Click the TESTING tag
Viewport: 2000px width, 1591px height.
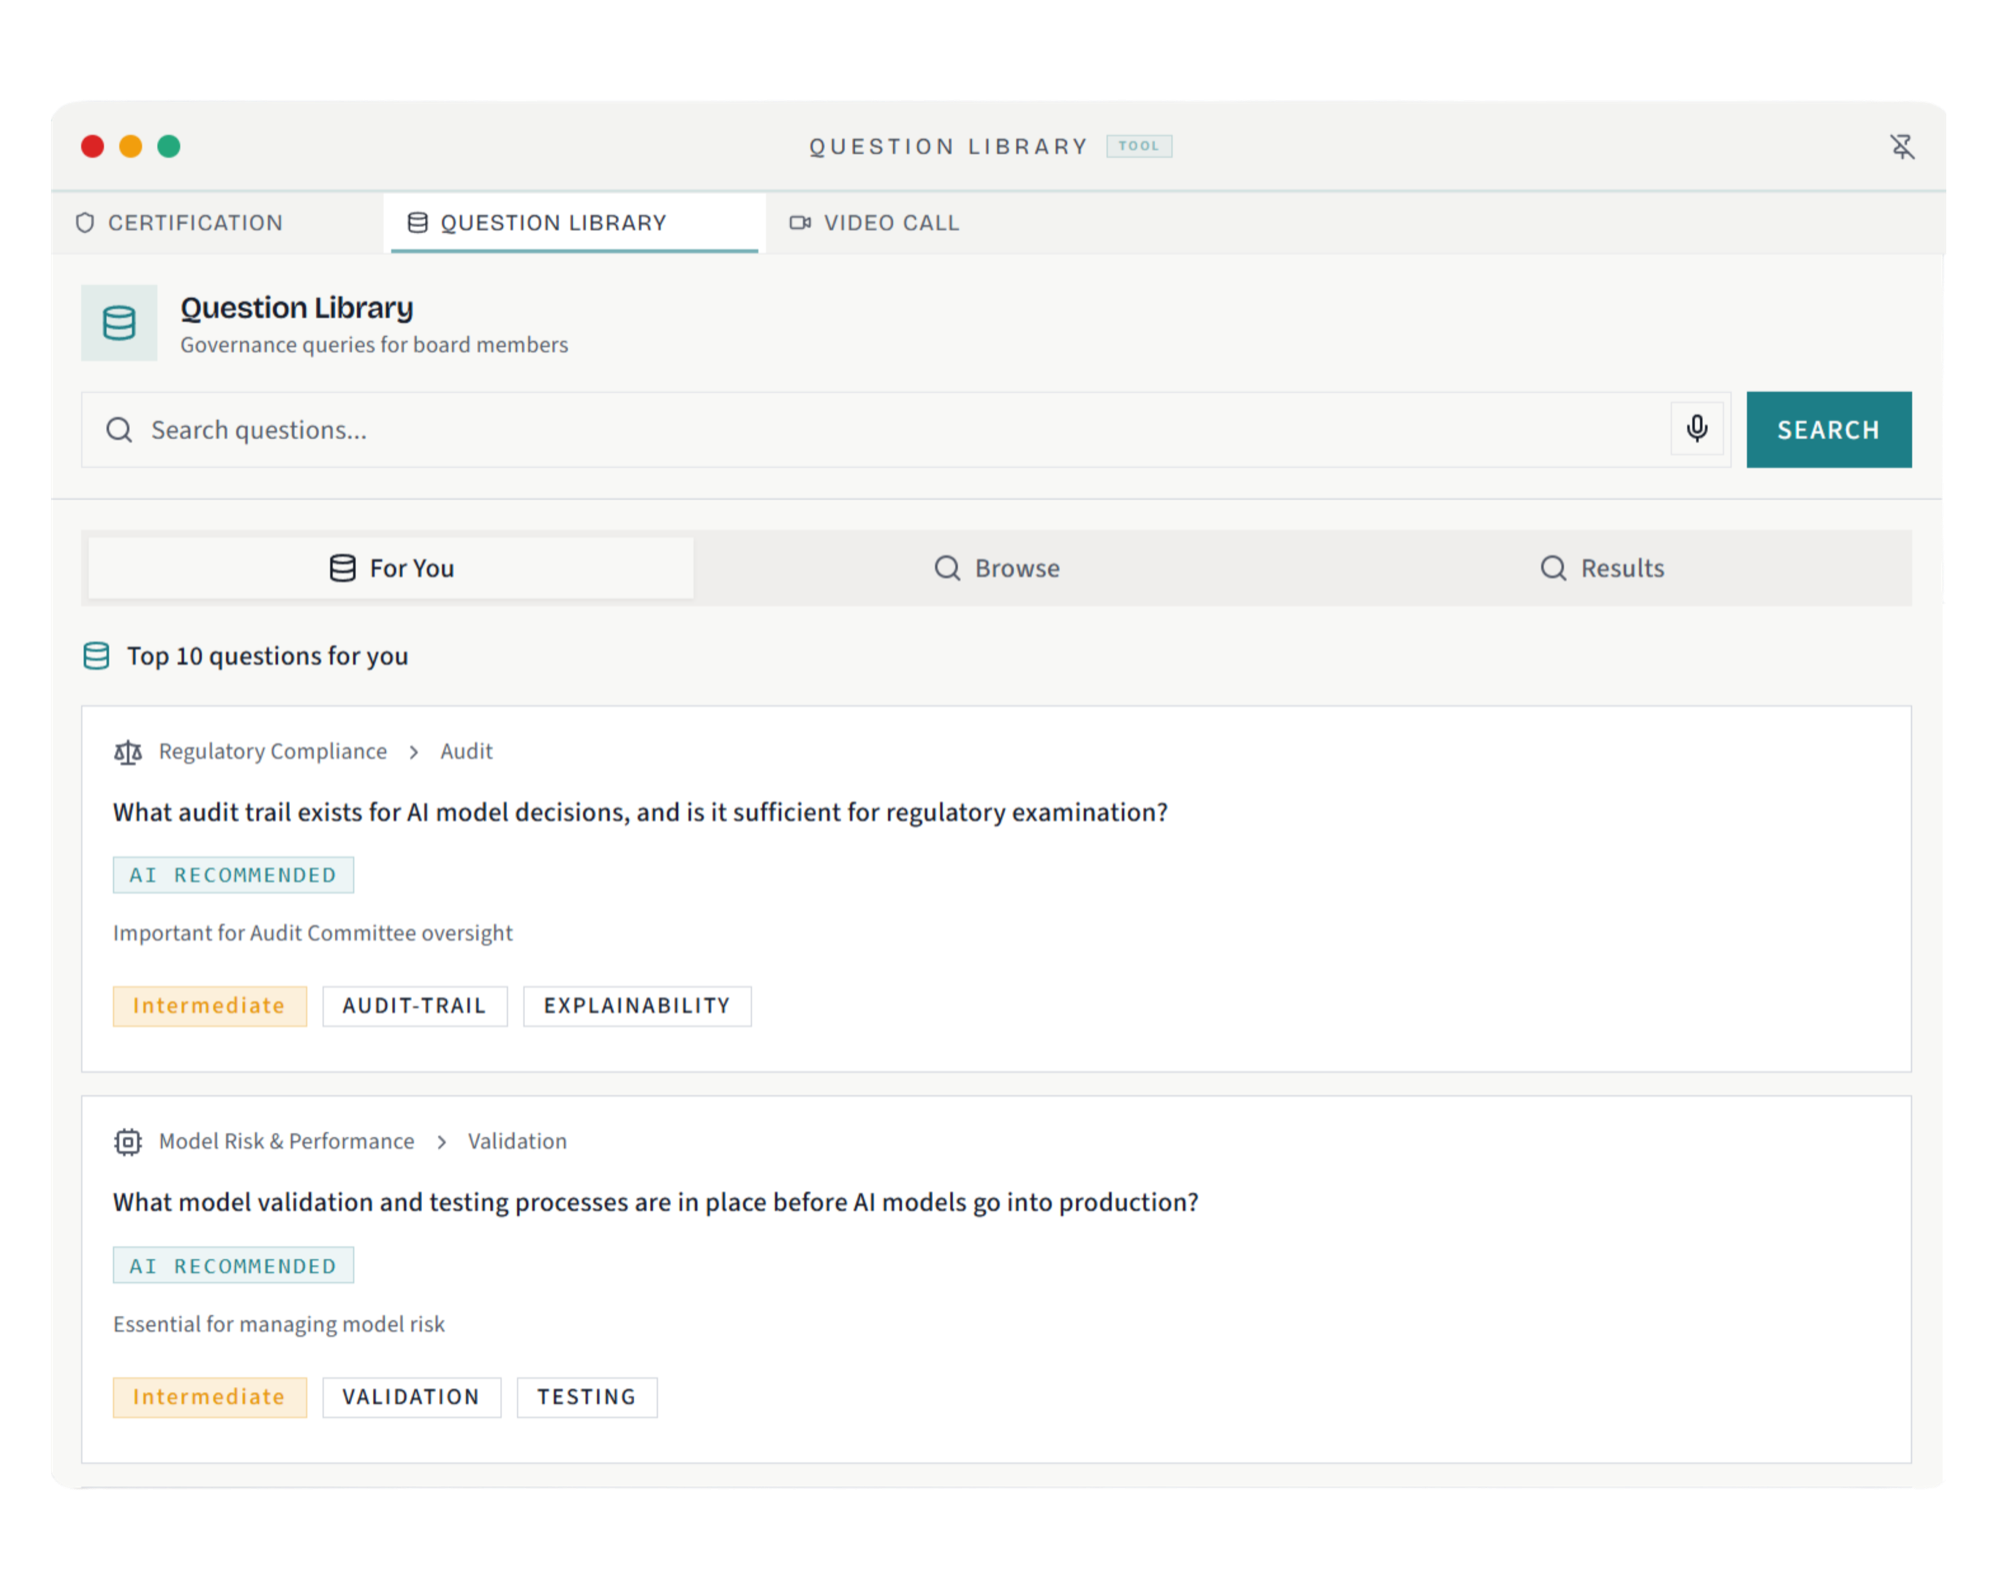tap(587, 1397)
